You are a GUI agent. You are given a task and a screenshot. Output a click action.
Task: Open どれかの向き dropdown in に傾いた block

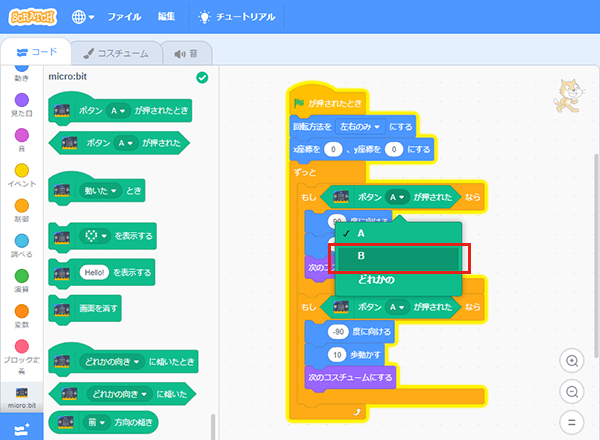(119, 394)
